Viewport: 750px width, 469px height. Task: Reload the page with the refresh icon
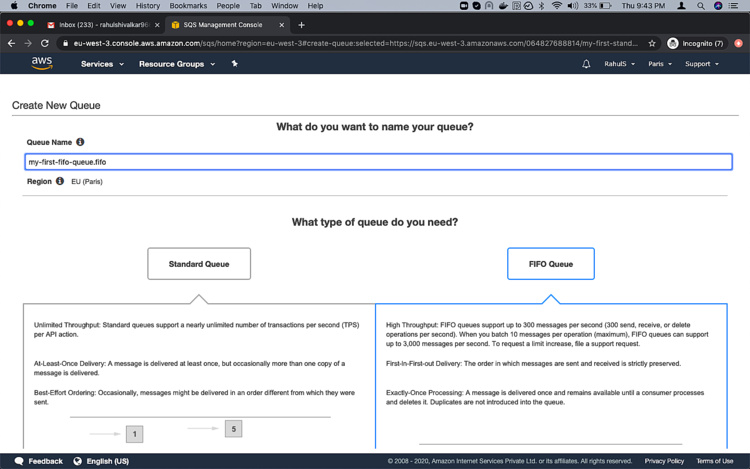click(45, 43)
